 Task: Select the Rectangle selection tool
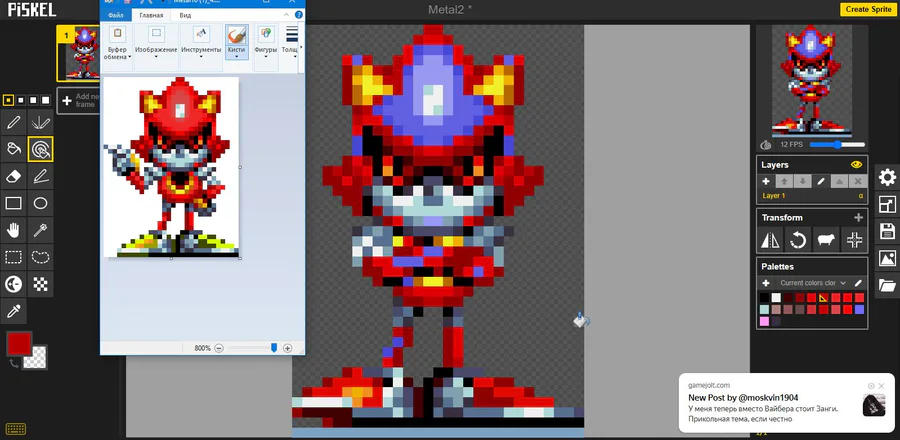pos(14,257)
